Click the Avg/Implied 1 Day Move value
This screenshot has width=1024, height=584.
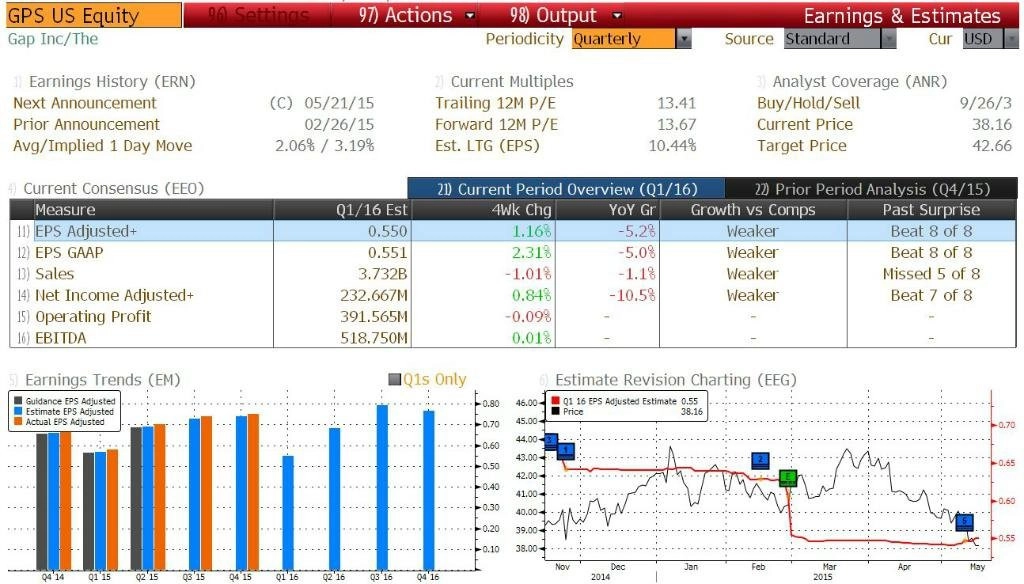(325, 146)
